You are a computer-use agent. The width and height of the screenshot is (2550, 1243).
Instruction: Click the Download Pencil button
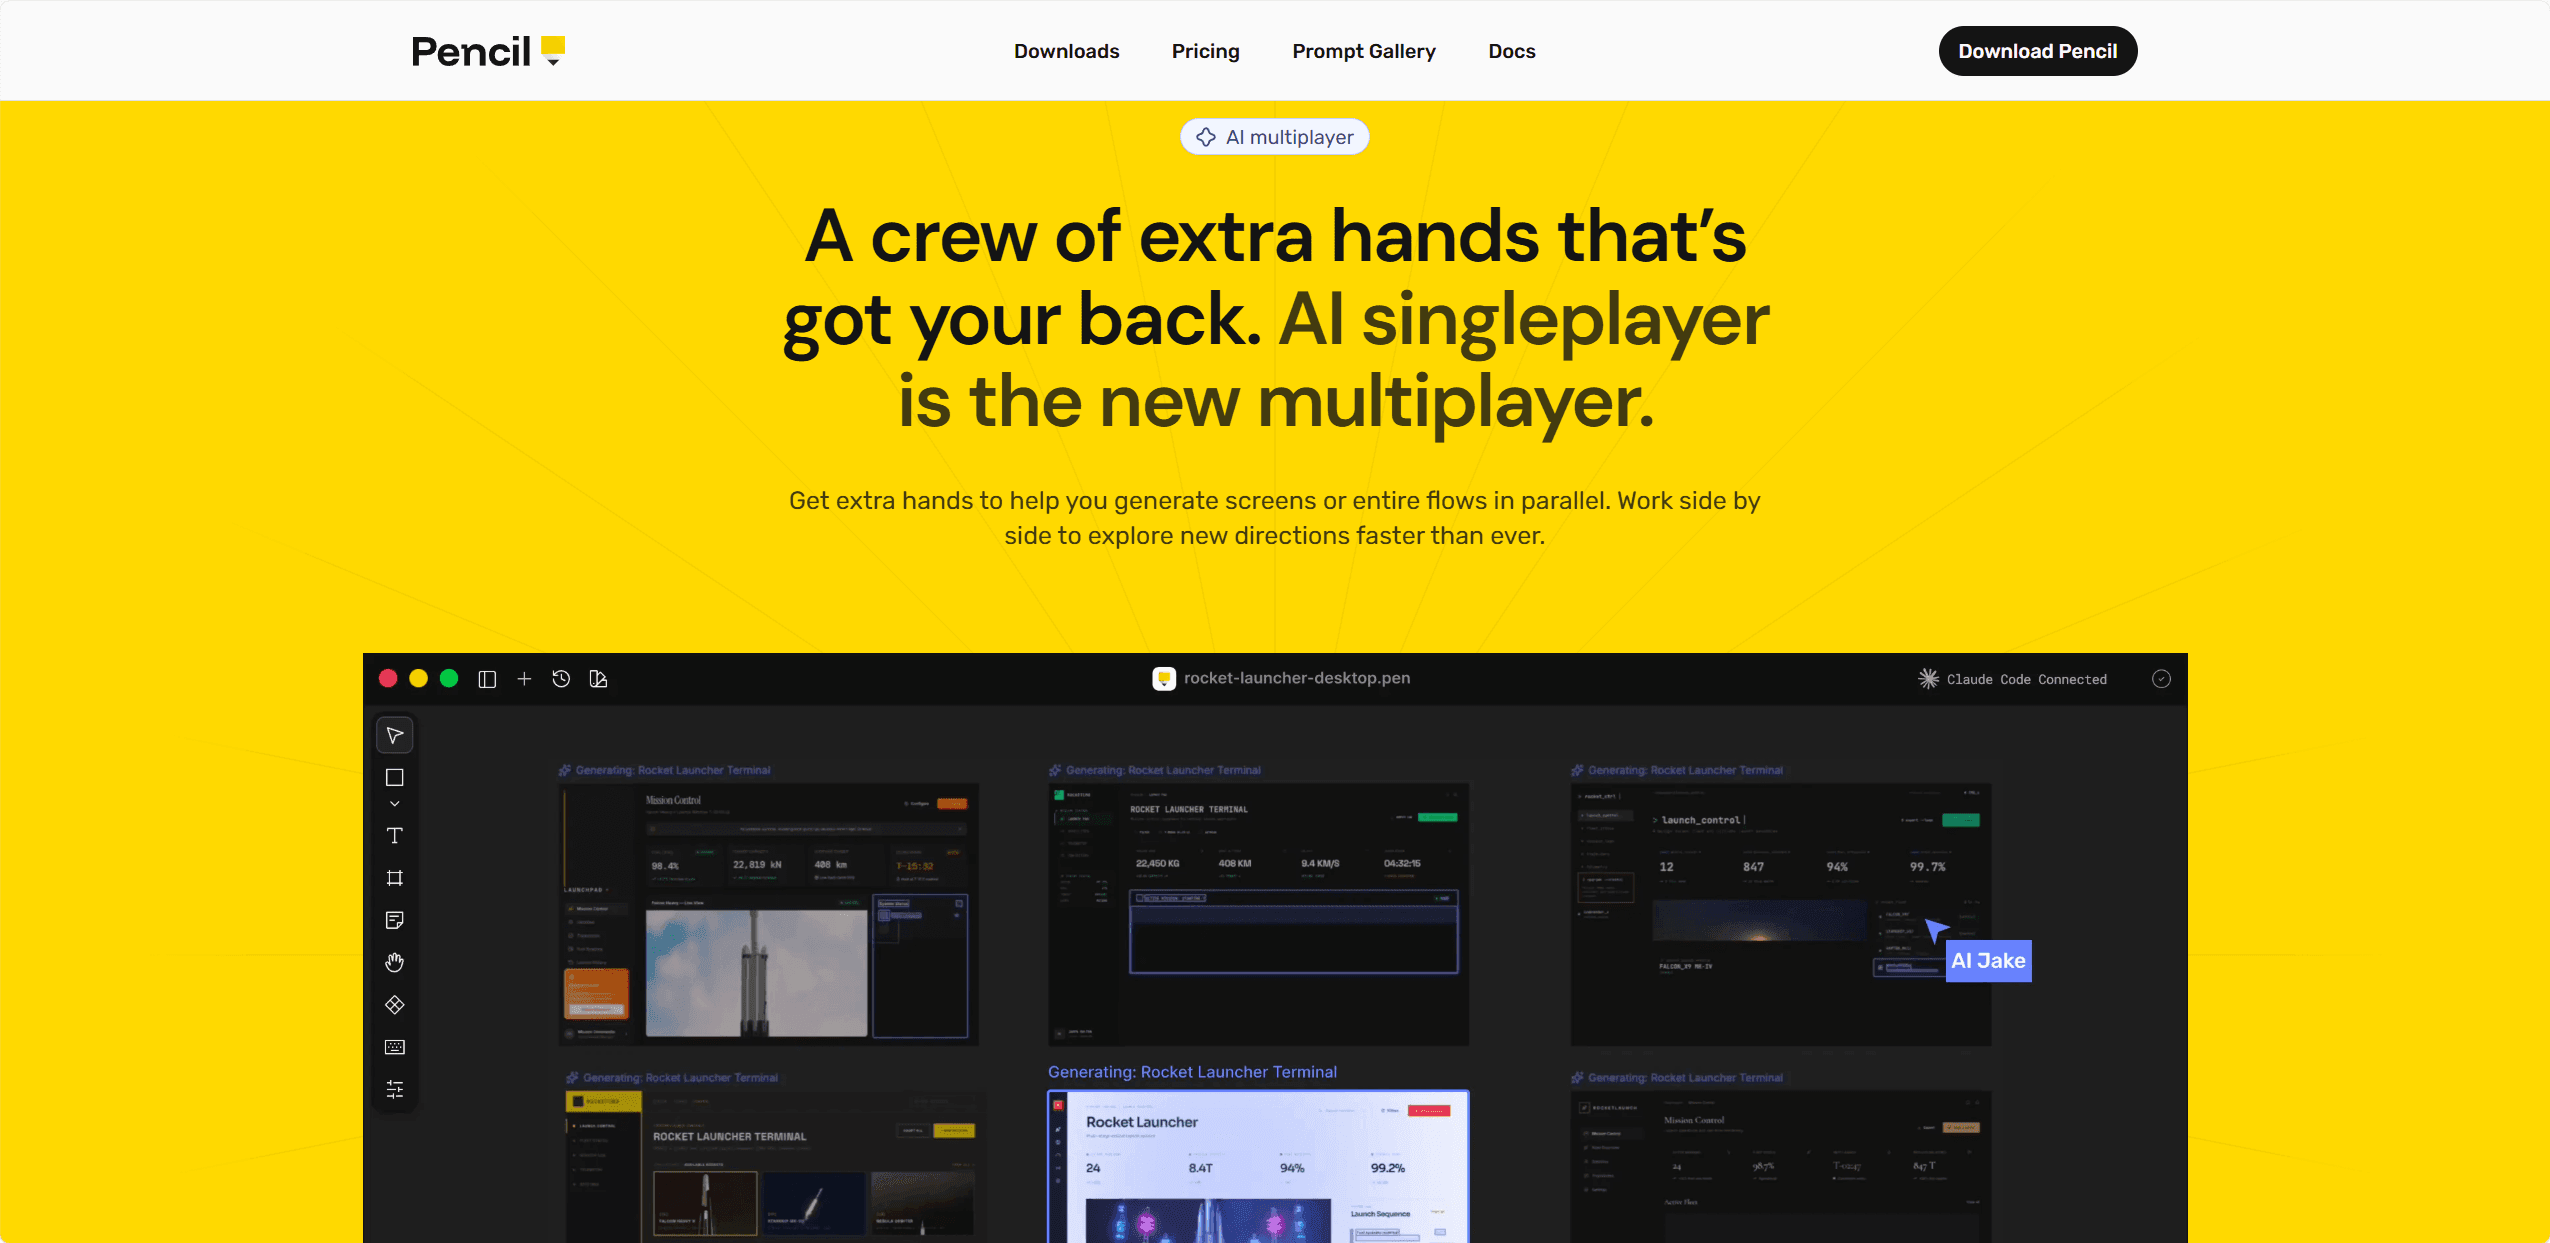pyautogui.click(x=2038, y=51)
